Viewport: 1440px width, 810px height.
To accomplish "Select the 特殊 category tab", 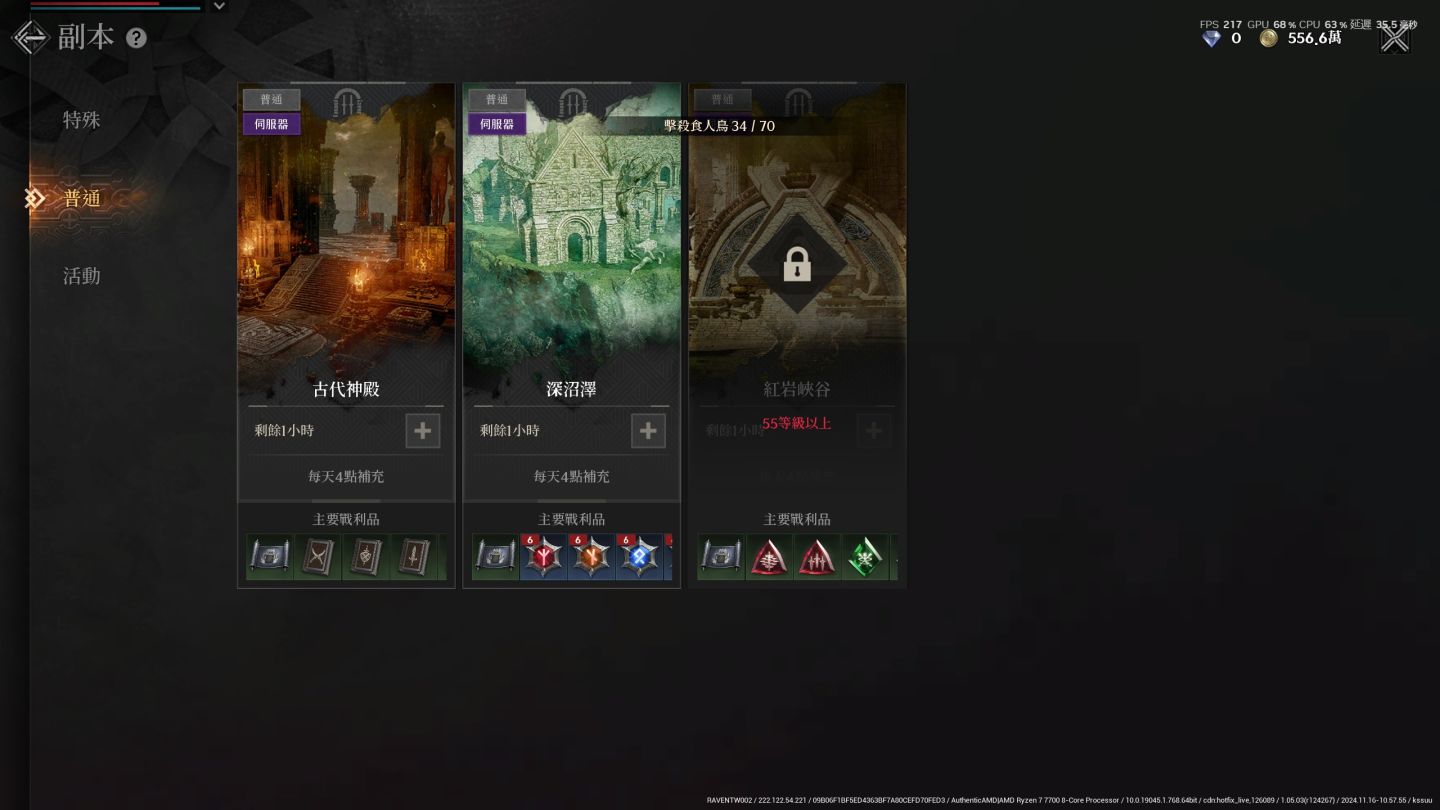I will pos(82,120).
